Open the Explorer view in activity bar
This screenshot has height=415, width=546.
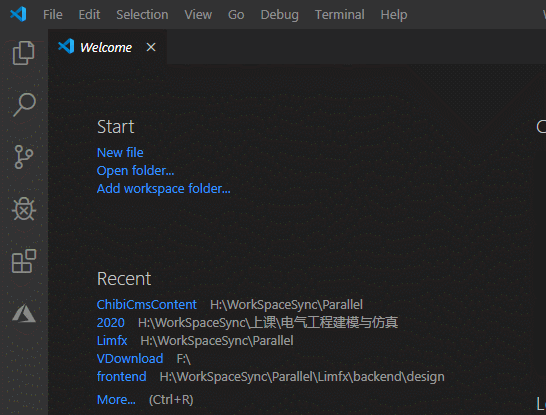click(x=24, y=53)
